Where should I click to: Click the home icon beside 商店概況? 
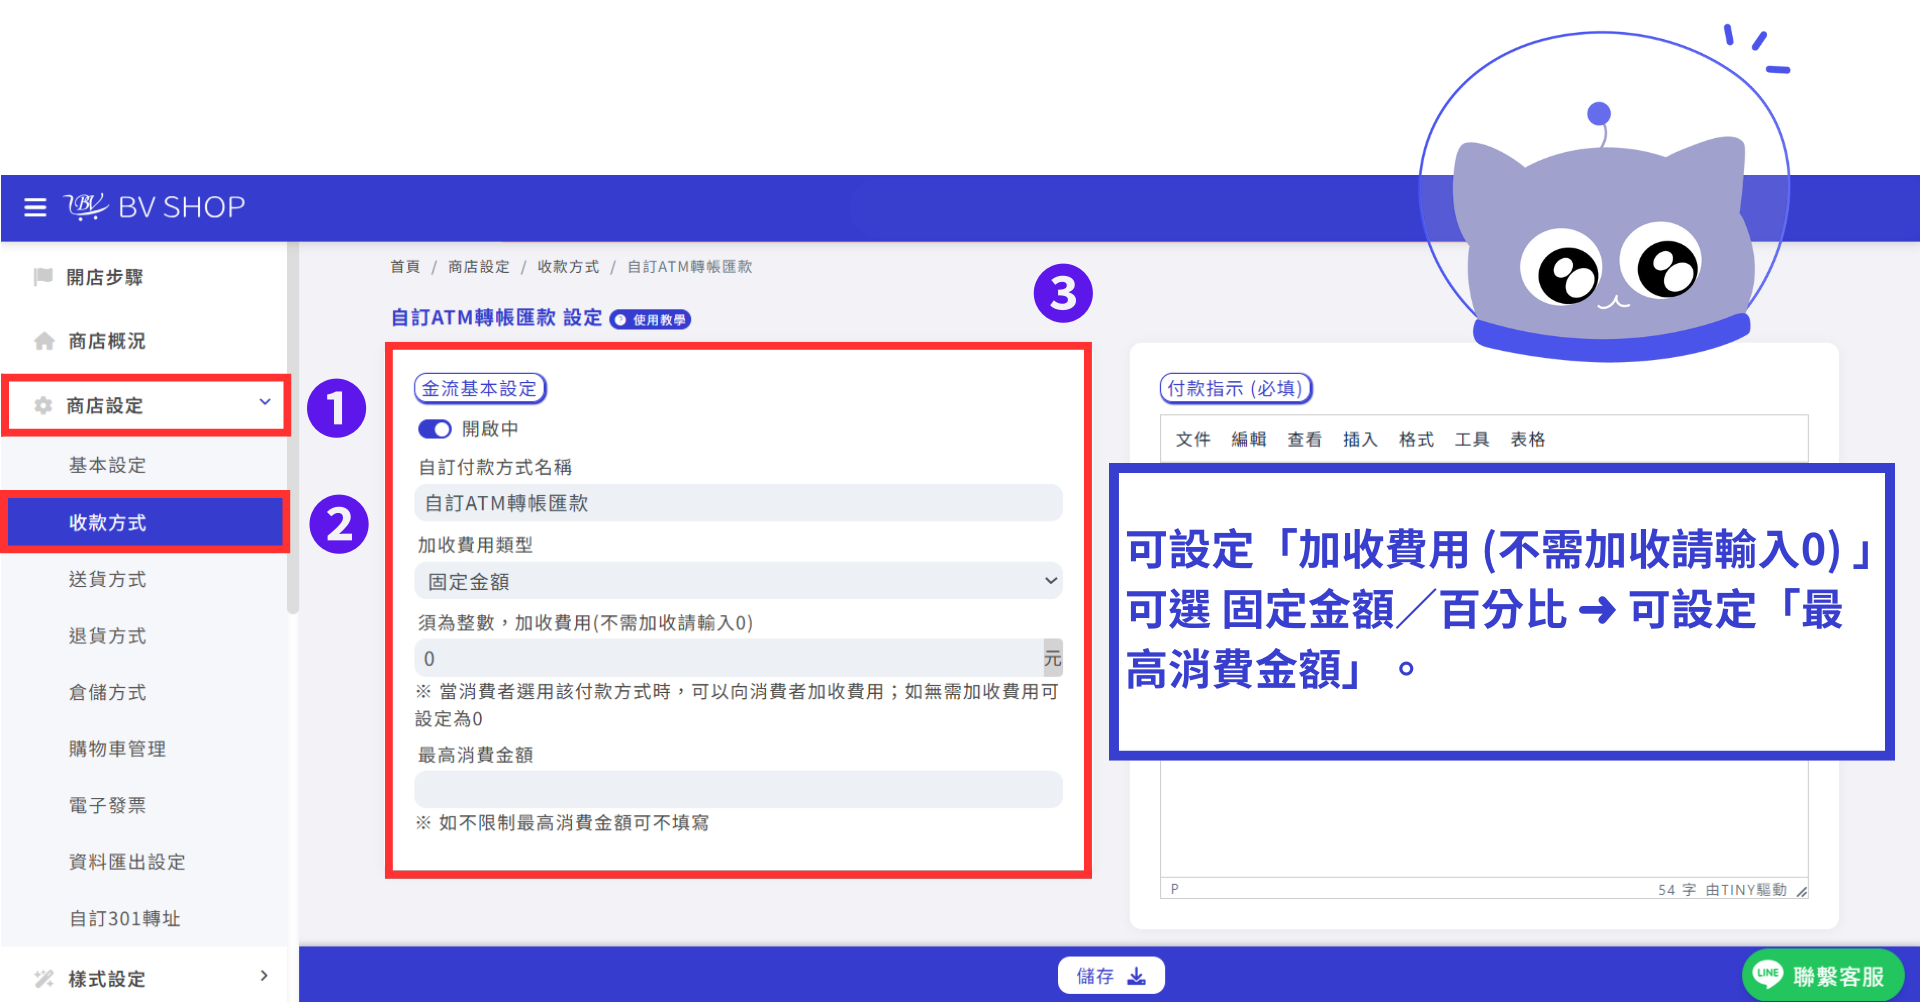pyautogui.click(x=44, y=341)
